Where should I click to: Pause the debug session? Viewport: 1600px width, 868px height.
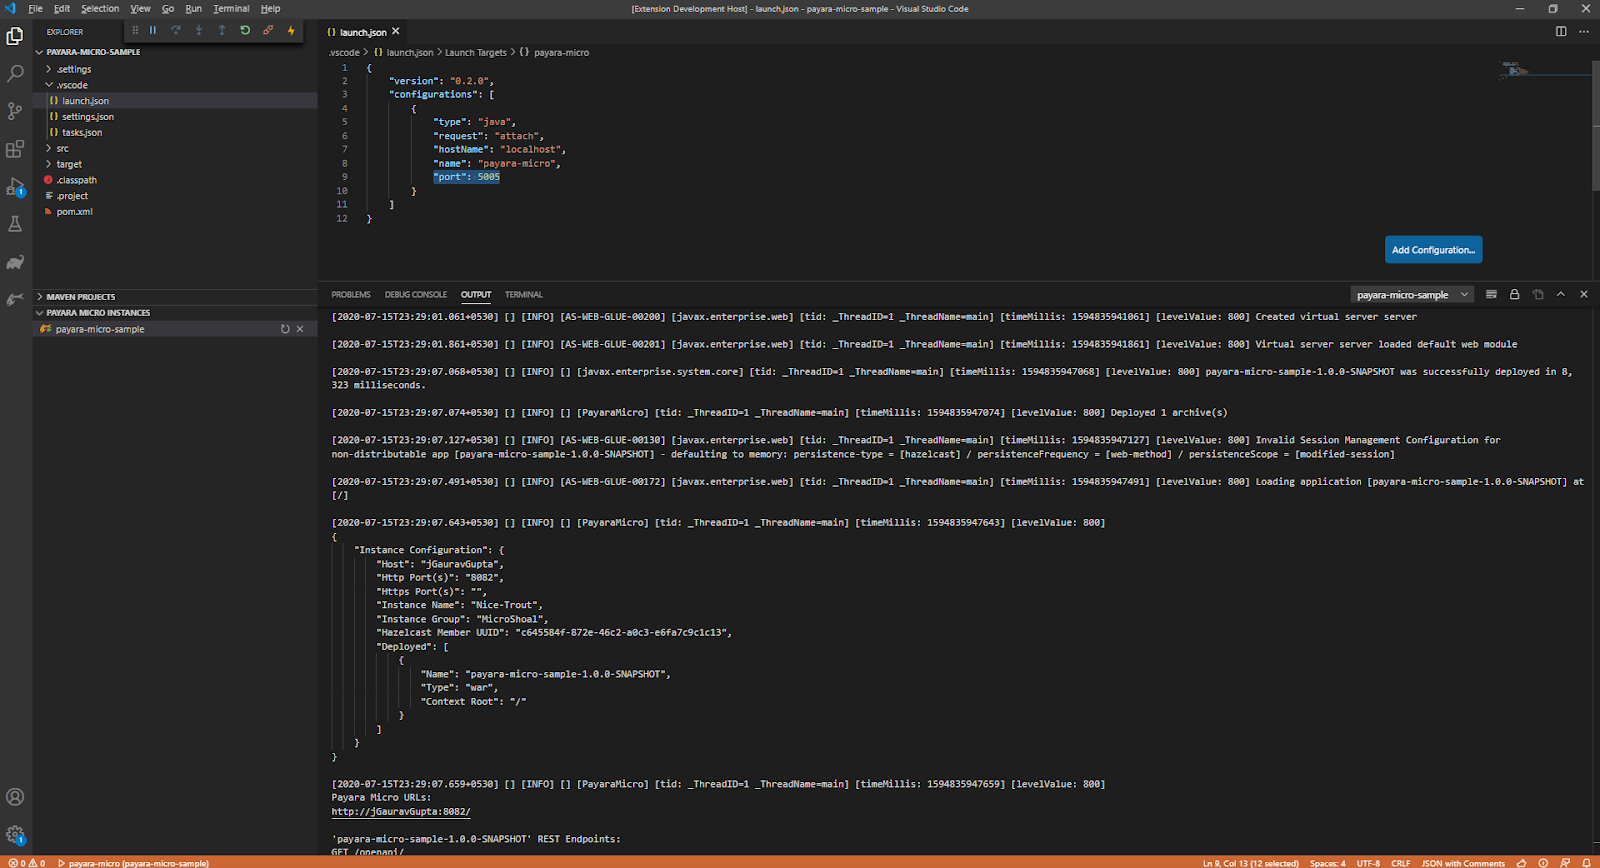153,31
